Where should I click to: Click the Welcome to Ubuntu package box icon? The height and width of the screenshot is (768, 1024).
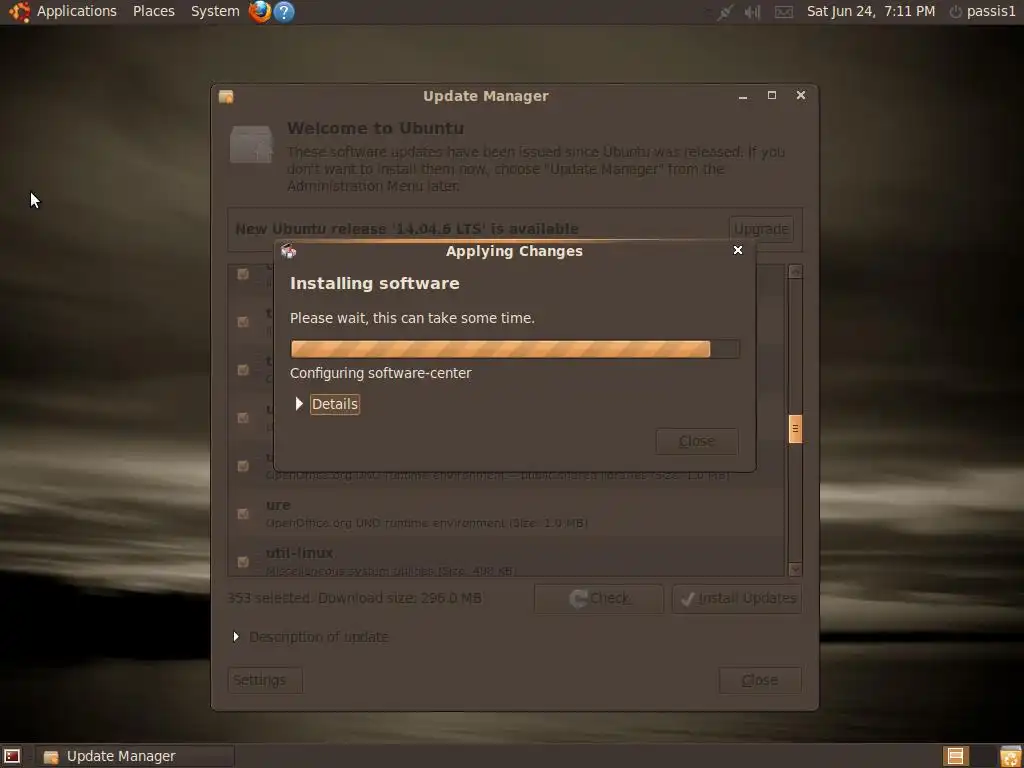[251, 144]
